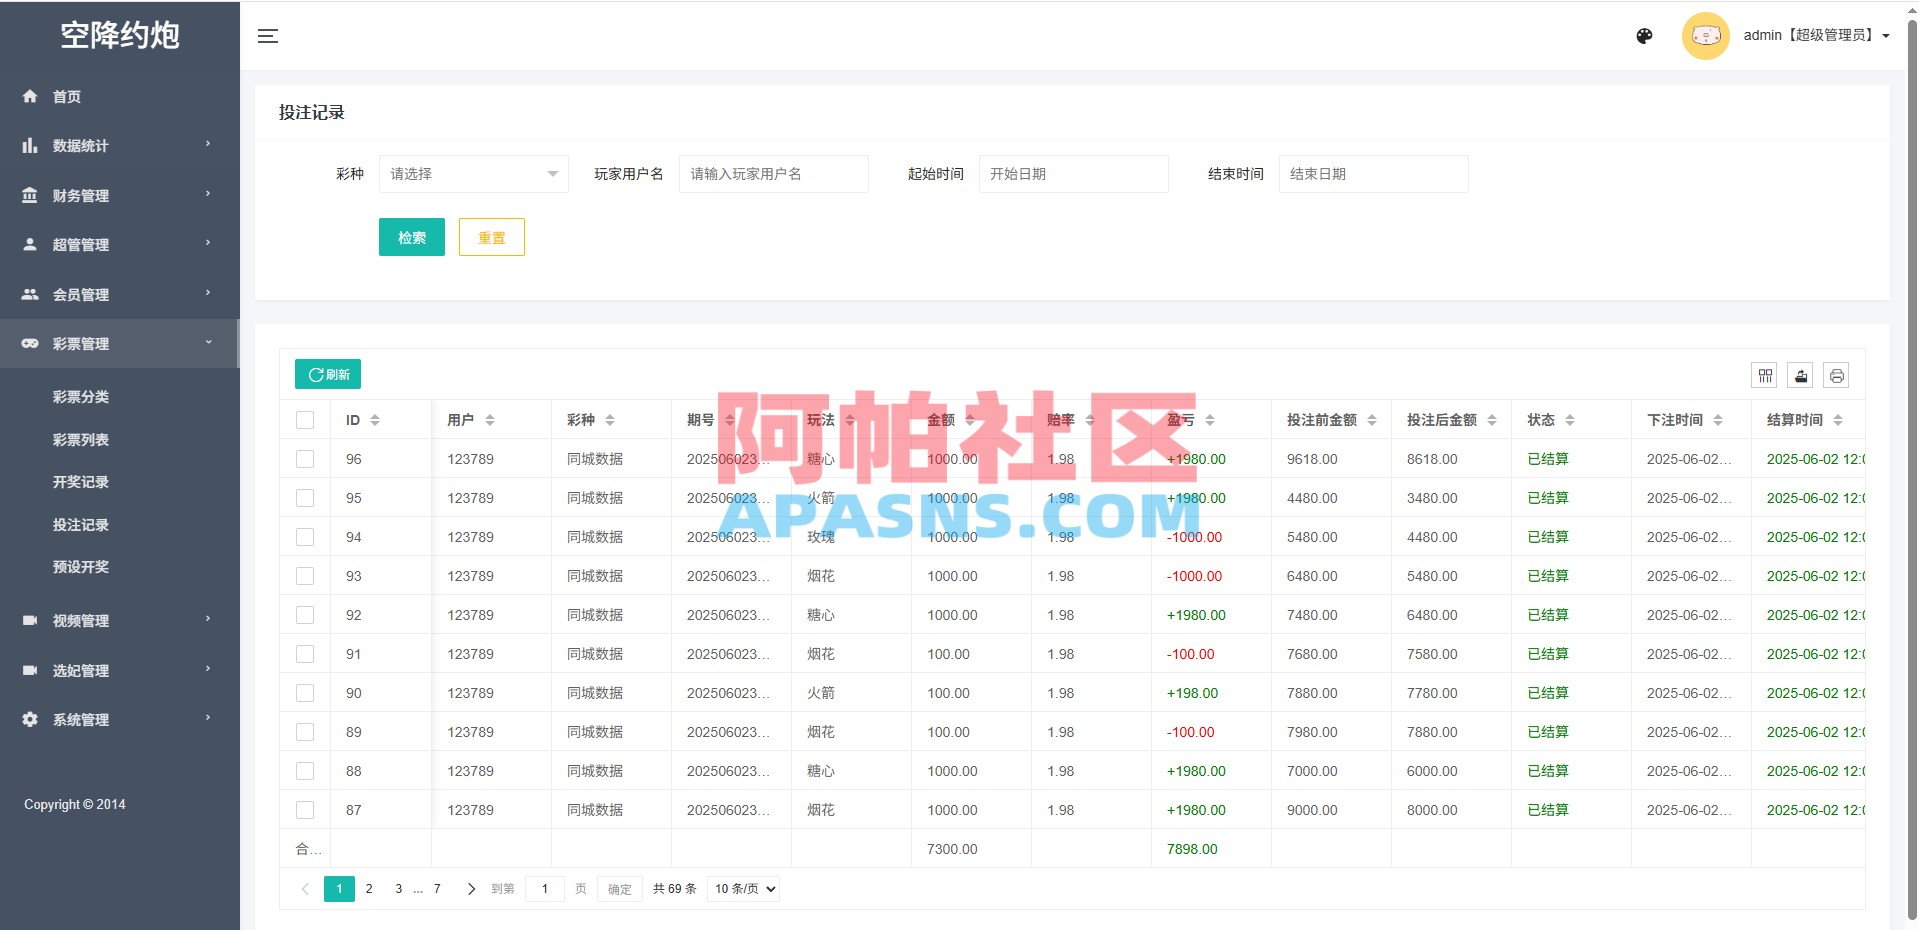Switch to 开奖记录 in the sidebar
Viewport: 1919px width, 930px height.
pyautogui.click(x=81, y=482)
